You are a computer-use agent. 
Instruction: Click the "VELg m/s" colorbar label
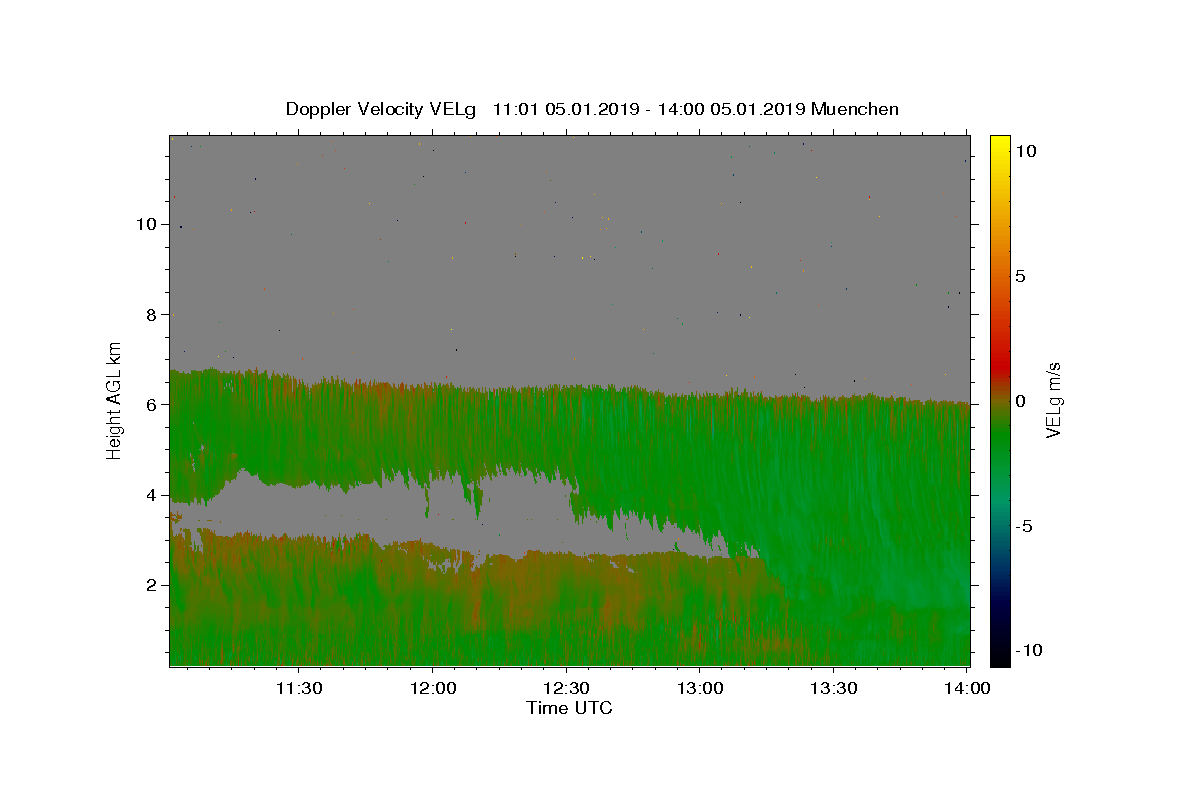point(1053,400)
